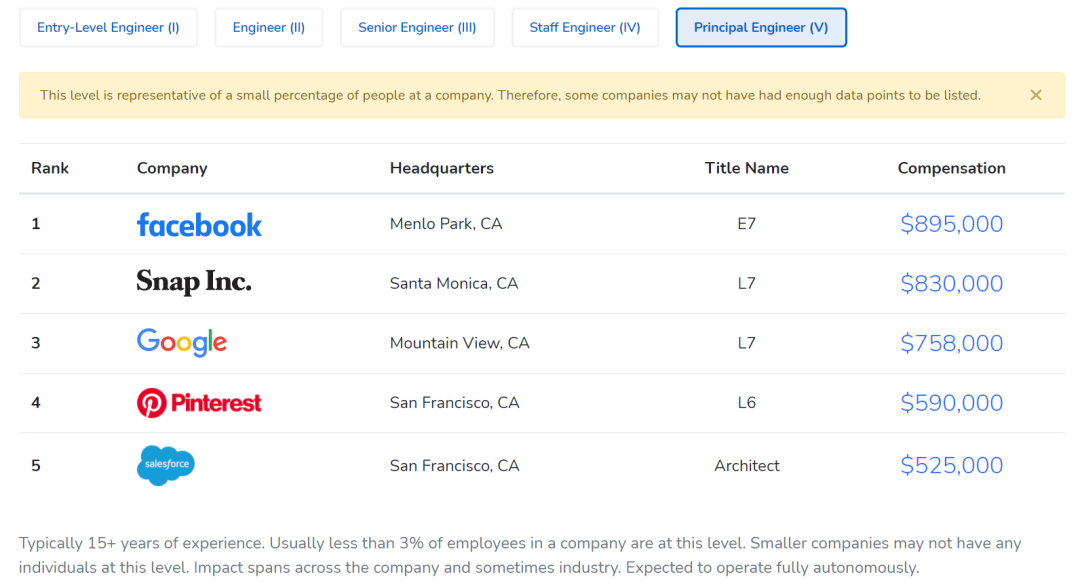Select the Principal Engineer (V) tab
The width and height of the screenshot is (1080, 583).
[761, 28]
